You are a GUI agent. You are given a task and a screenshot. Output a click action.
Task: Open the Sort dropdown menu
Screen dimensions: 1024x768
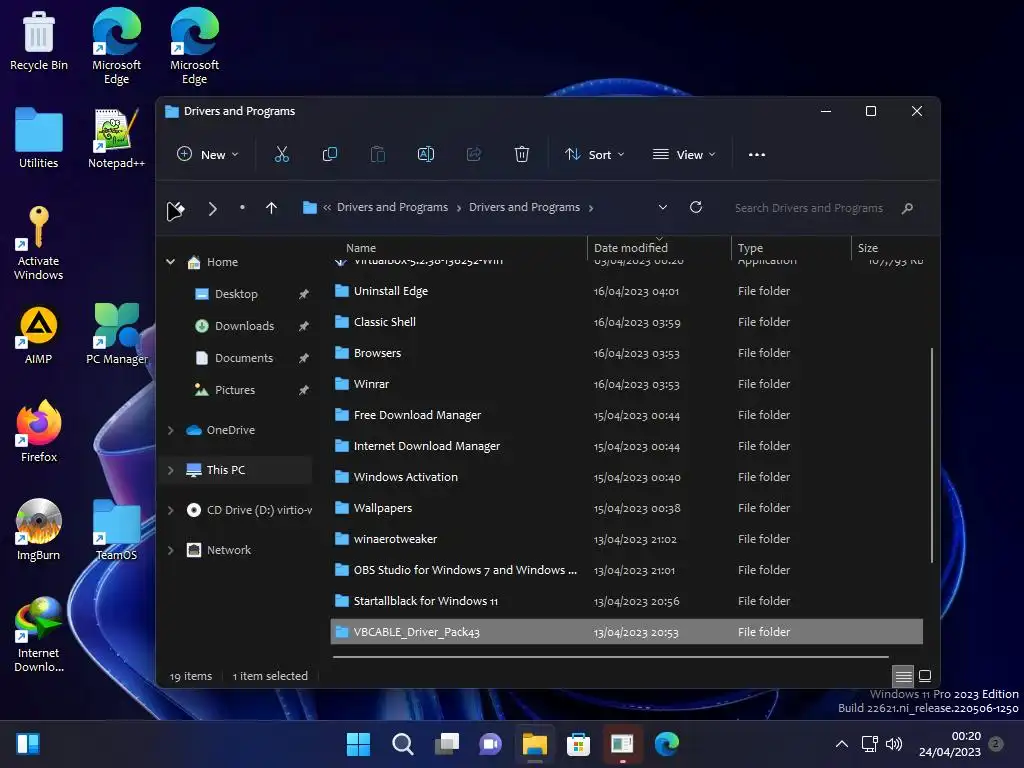pos(594,155)
